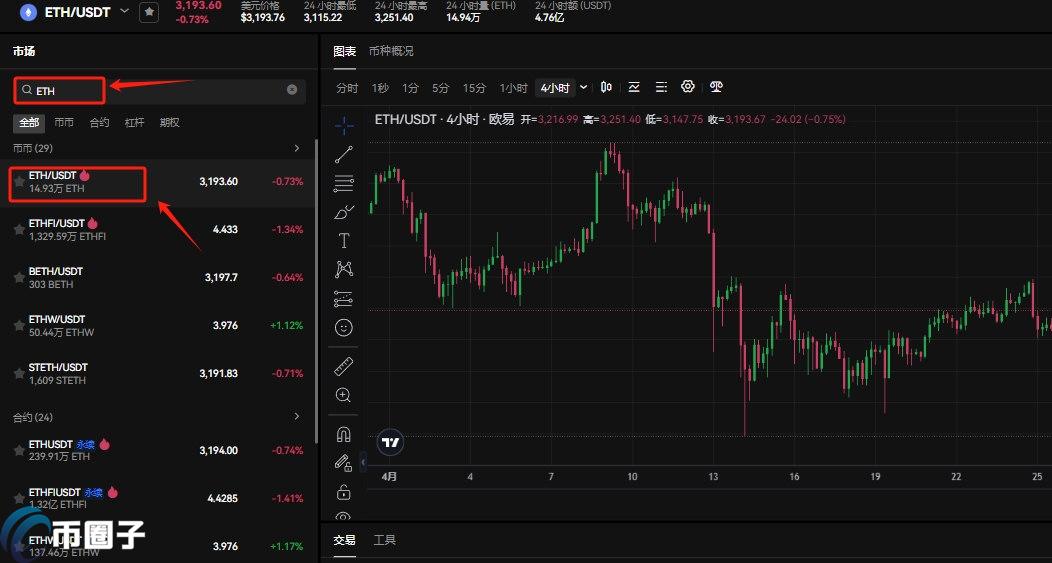Click the candlestick chart style icon
This screenshot has width=1052, height=563.
point(606,87)
